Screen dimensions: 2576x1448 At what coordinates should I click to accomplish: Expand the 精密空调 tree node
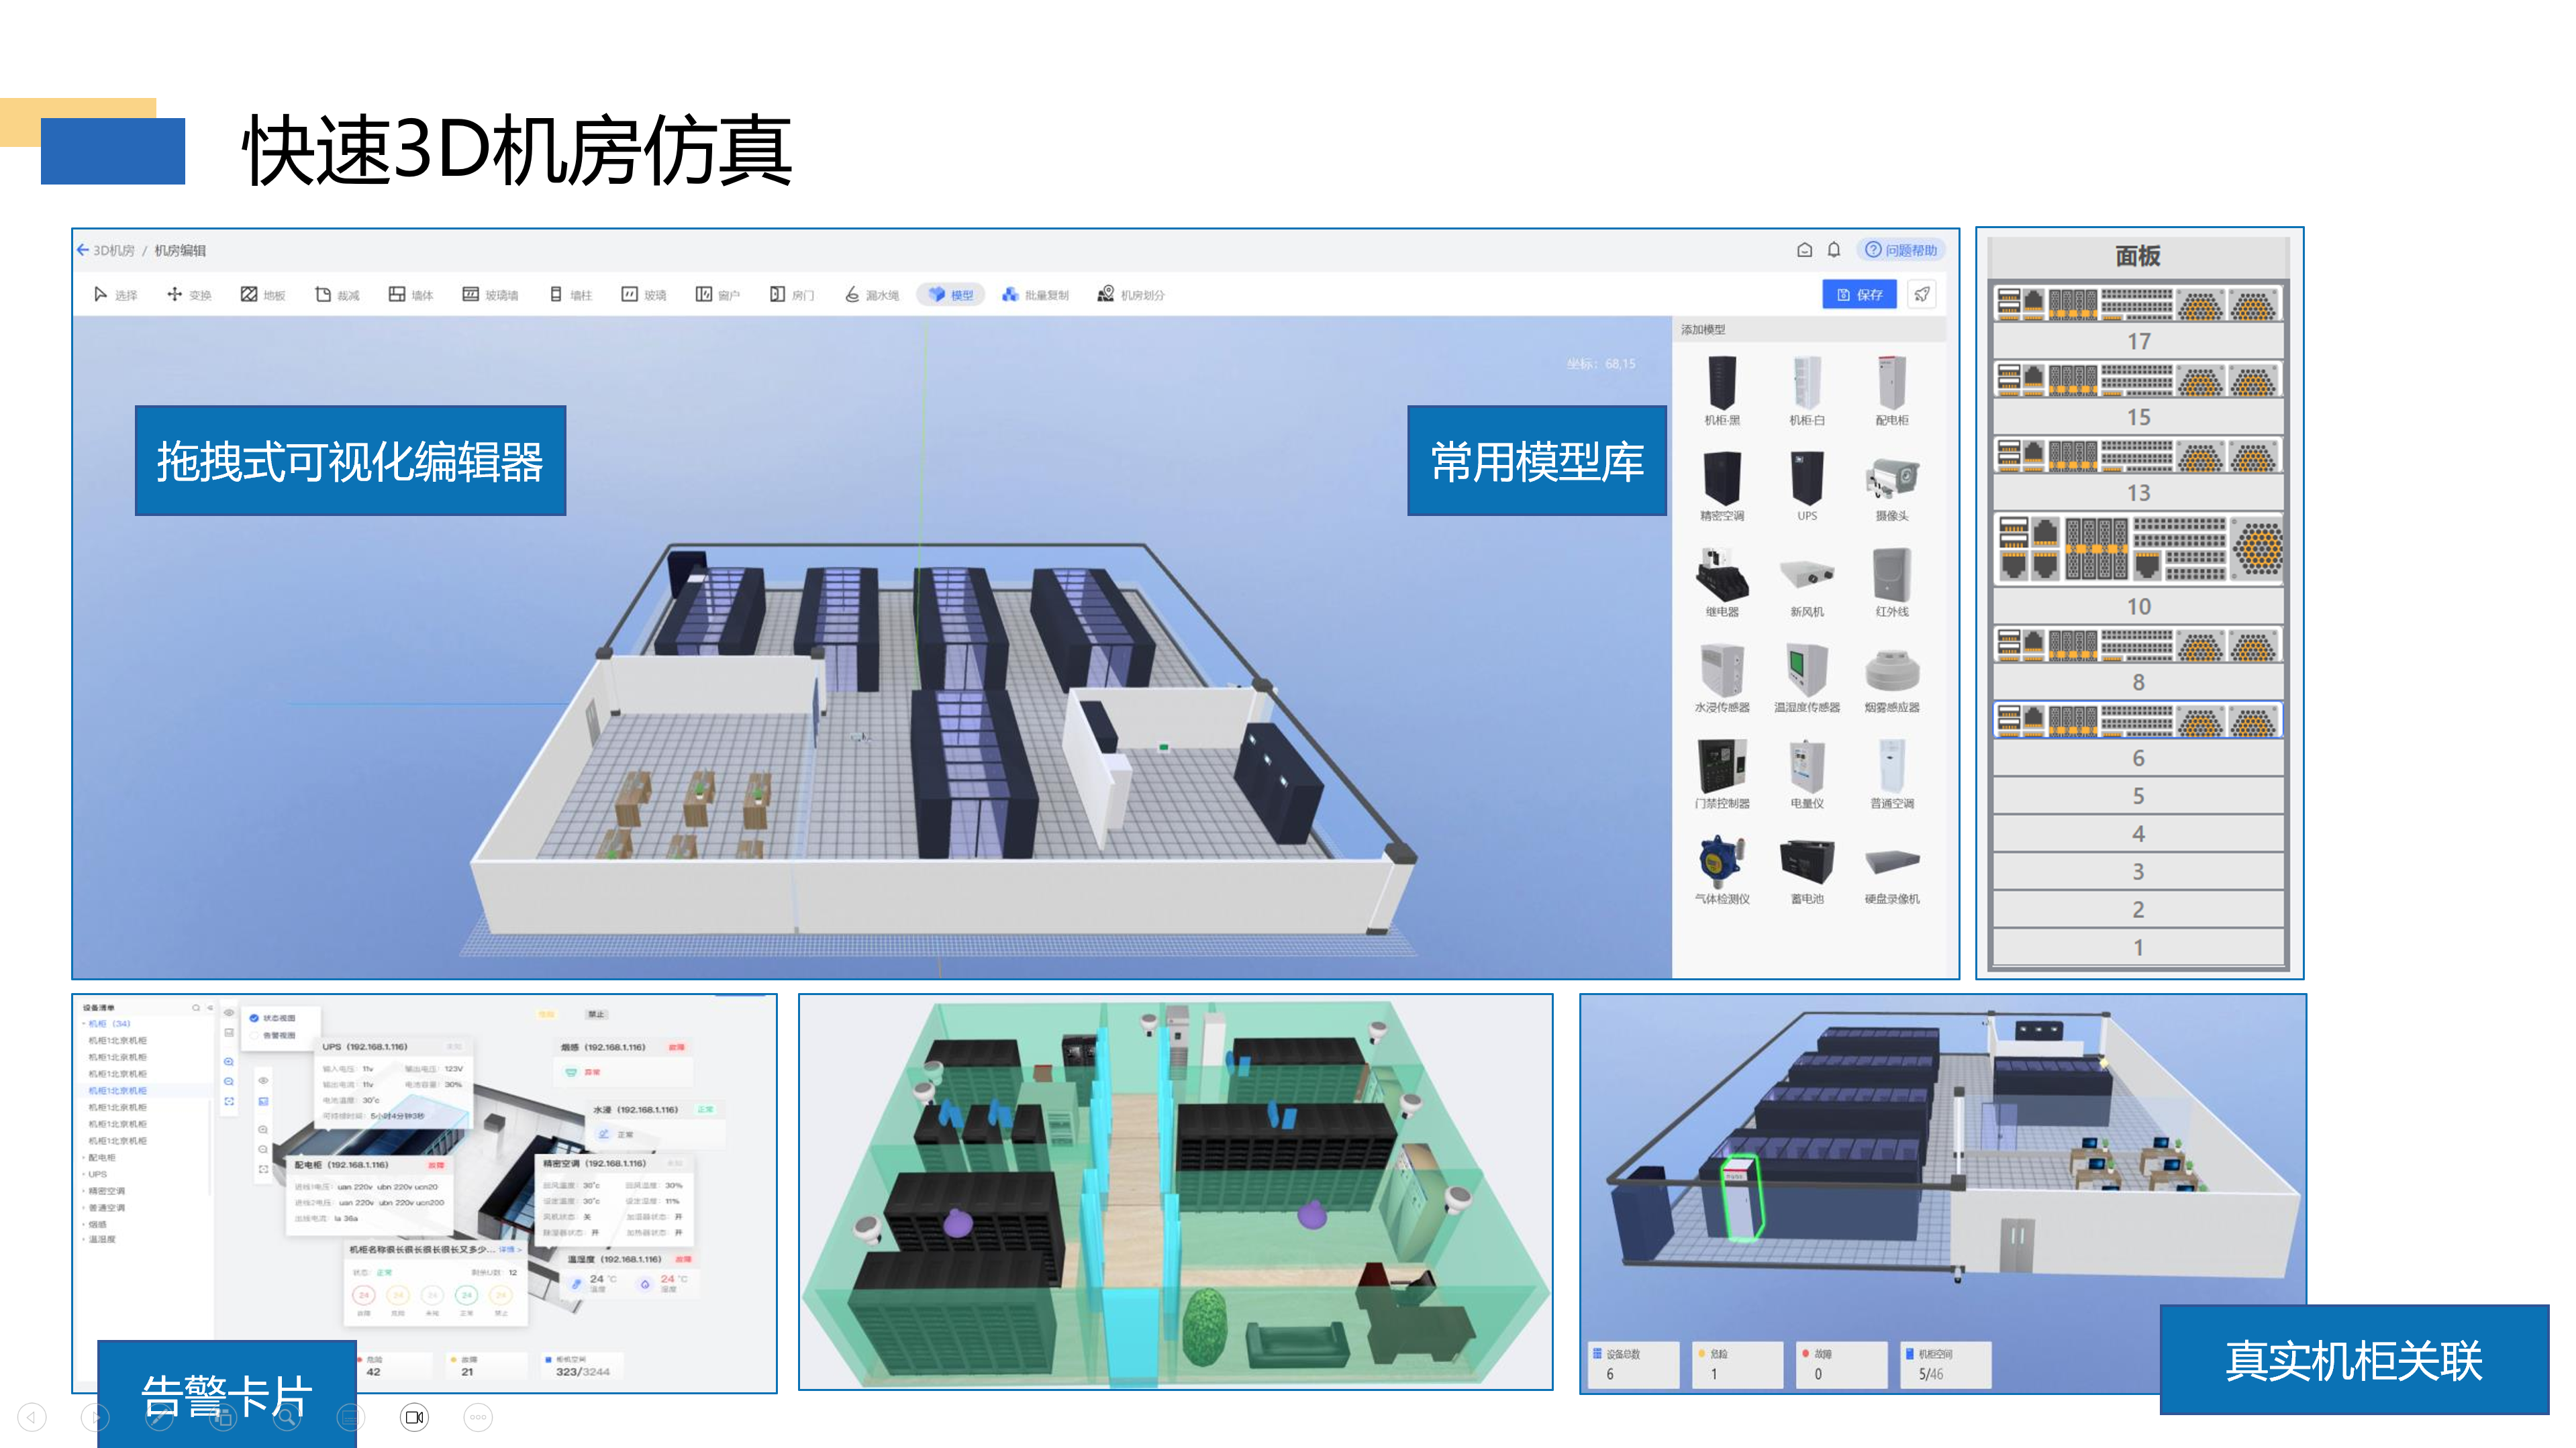[105, 1191]
